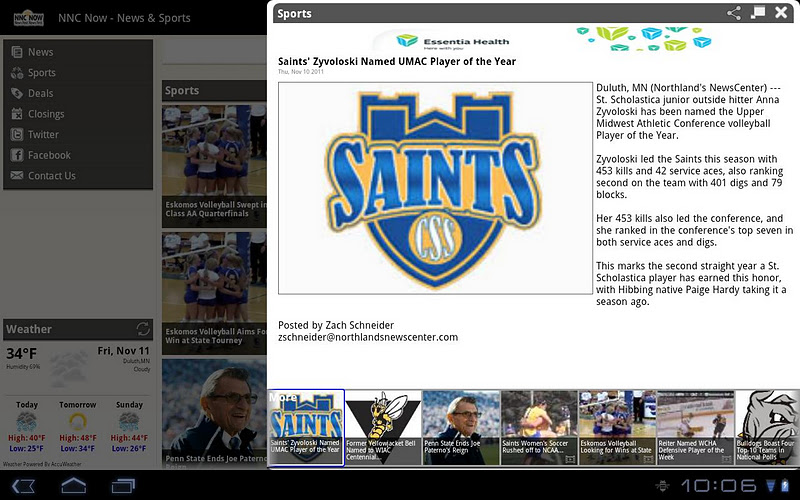Click the Sports article panel title
Screen dimensions: 800x500
point(294,14)
